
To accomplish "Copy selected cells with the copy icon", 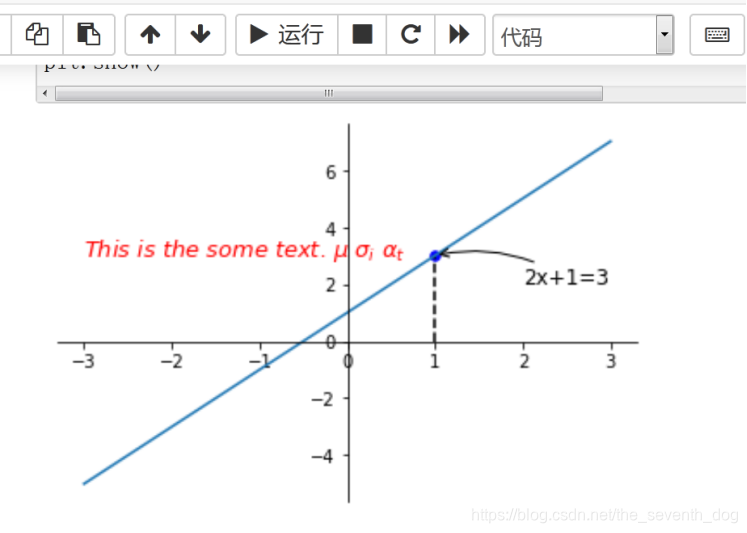I will click(x=37, y=34).
